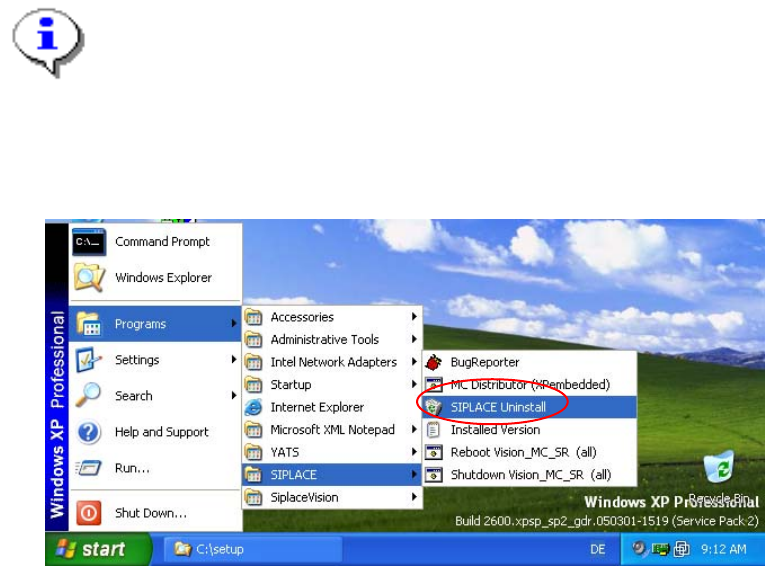The width and height of the screenshot is (765, 566).
Task: Click the Reboot Vision_MC_SR icon
Action: [x=434, y=452]
